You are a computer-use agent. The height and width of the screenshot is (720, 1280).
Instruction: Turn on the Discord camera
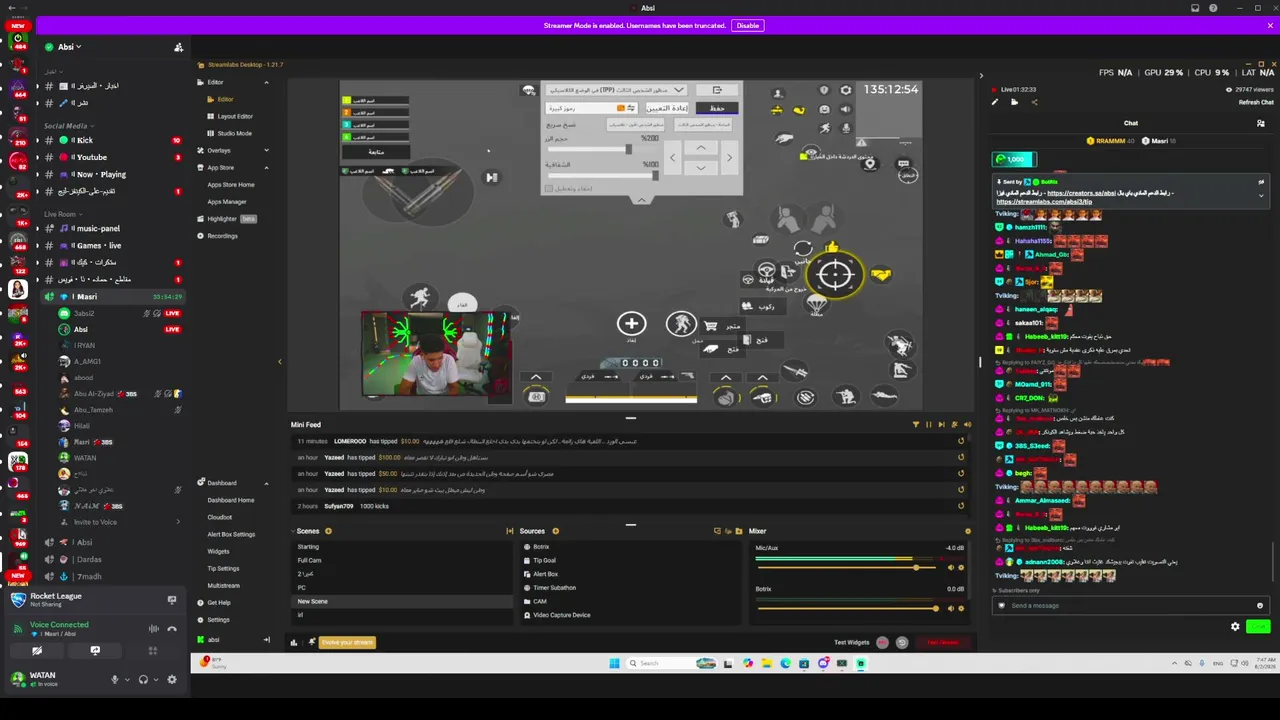coord(37,651)
